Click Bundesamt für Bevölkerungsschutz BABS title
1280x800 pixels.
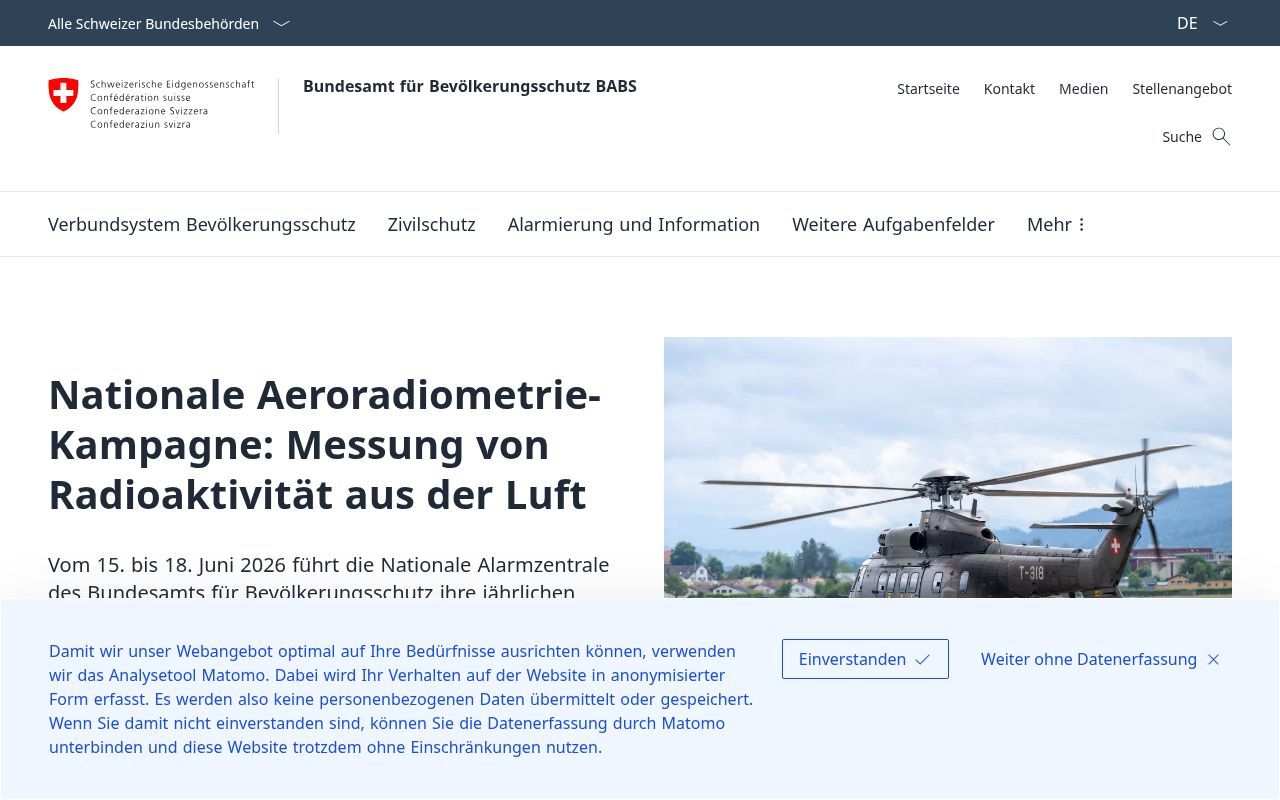(470, 86)
